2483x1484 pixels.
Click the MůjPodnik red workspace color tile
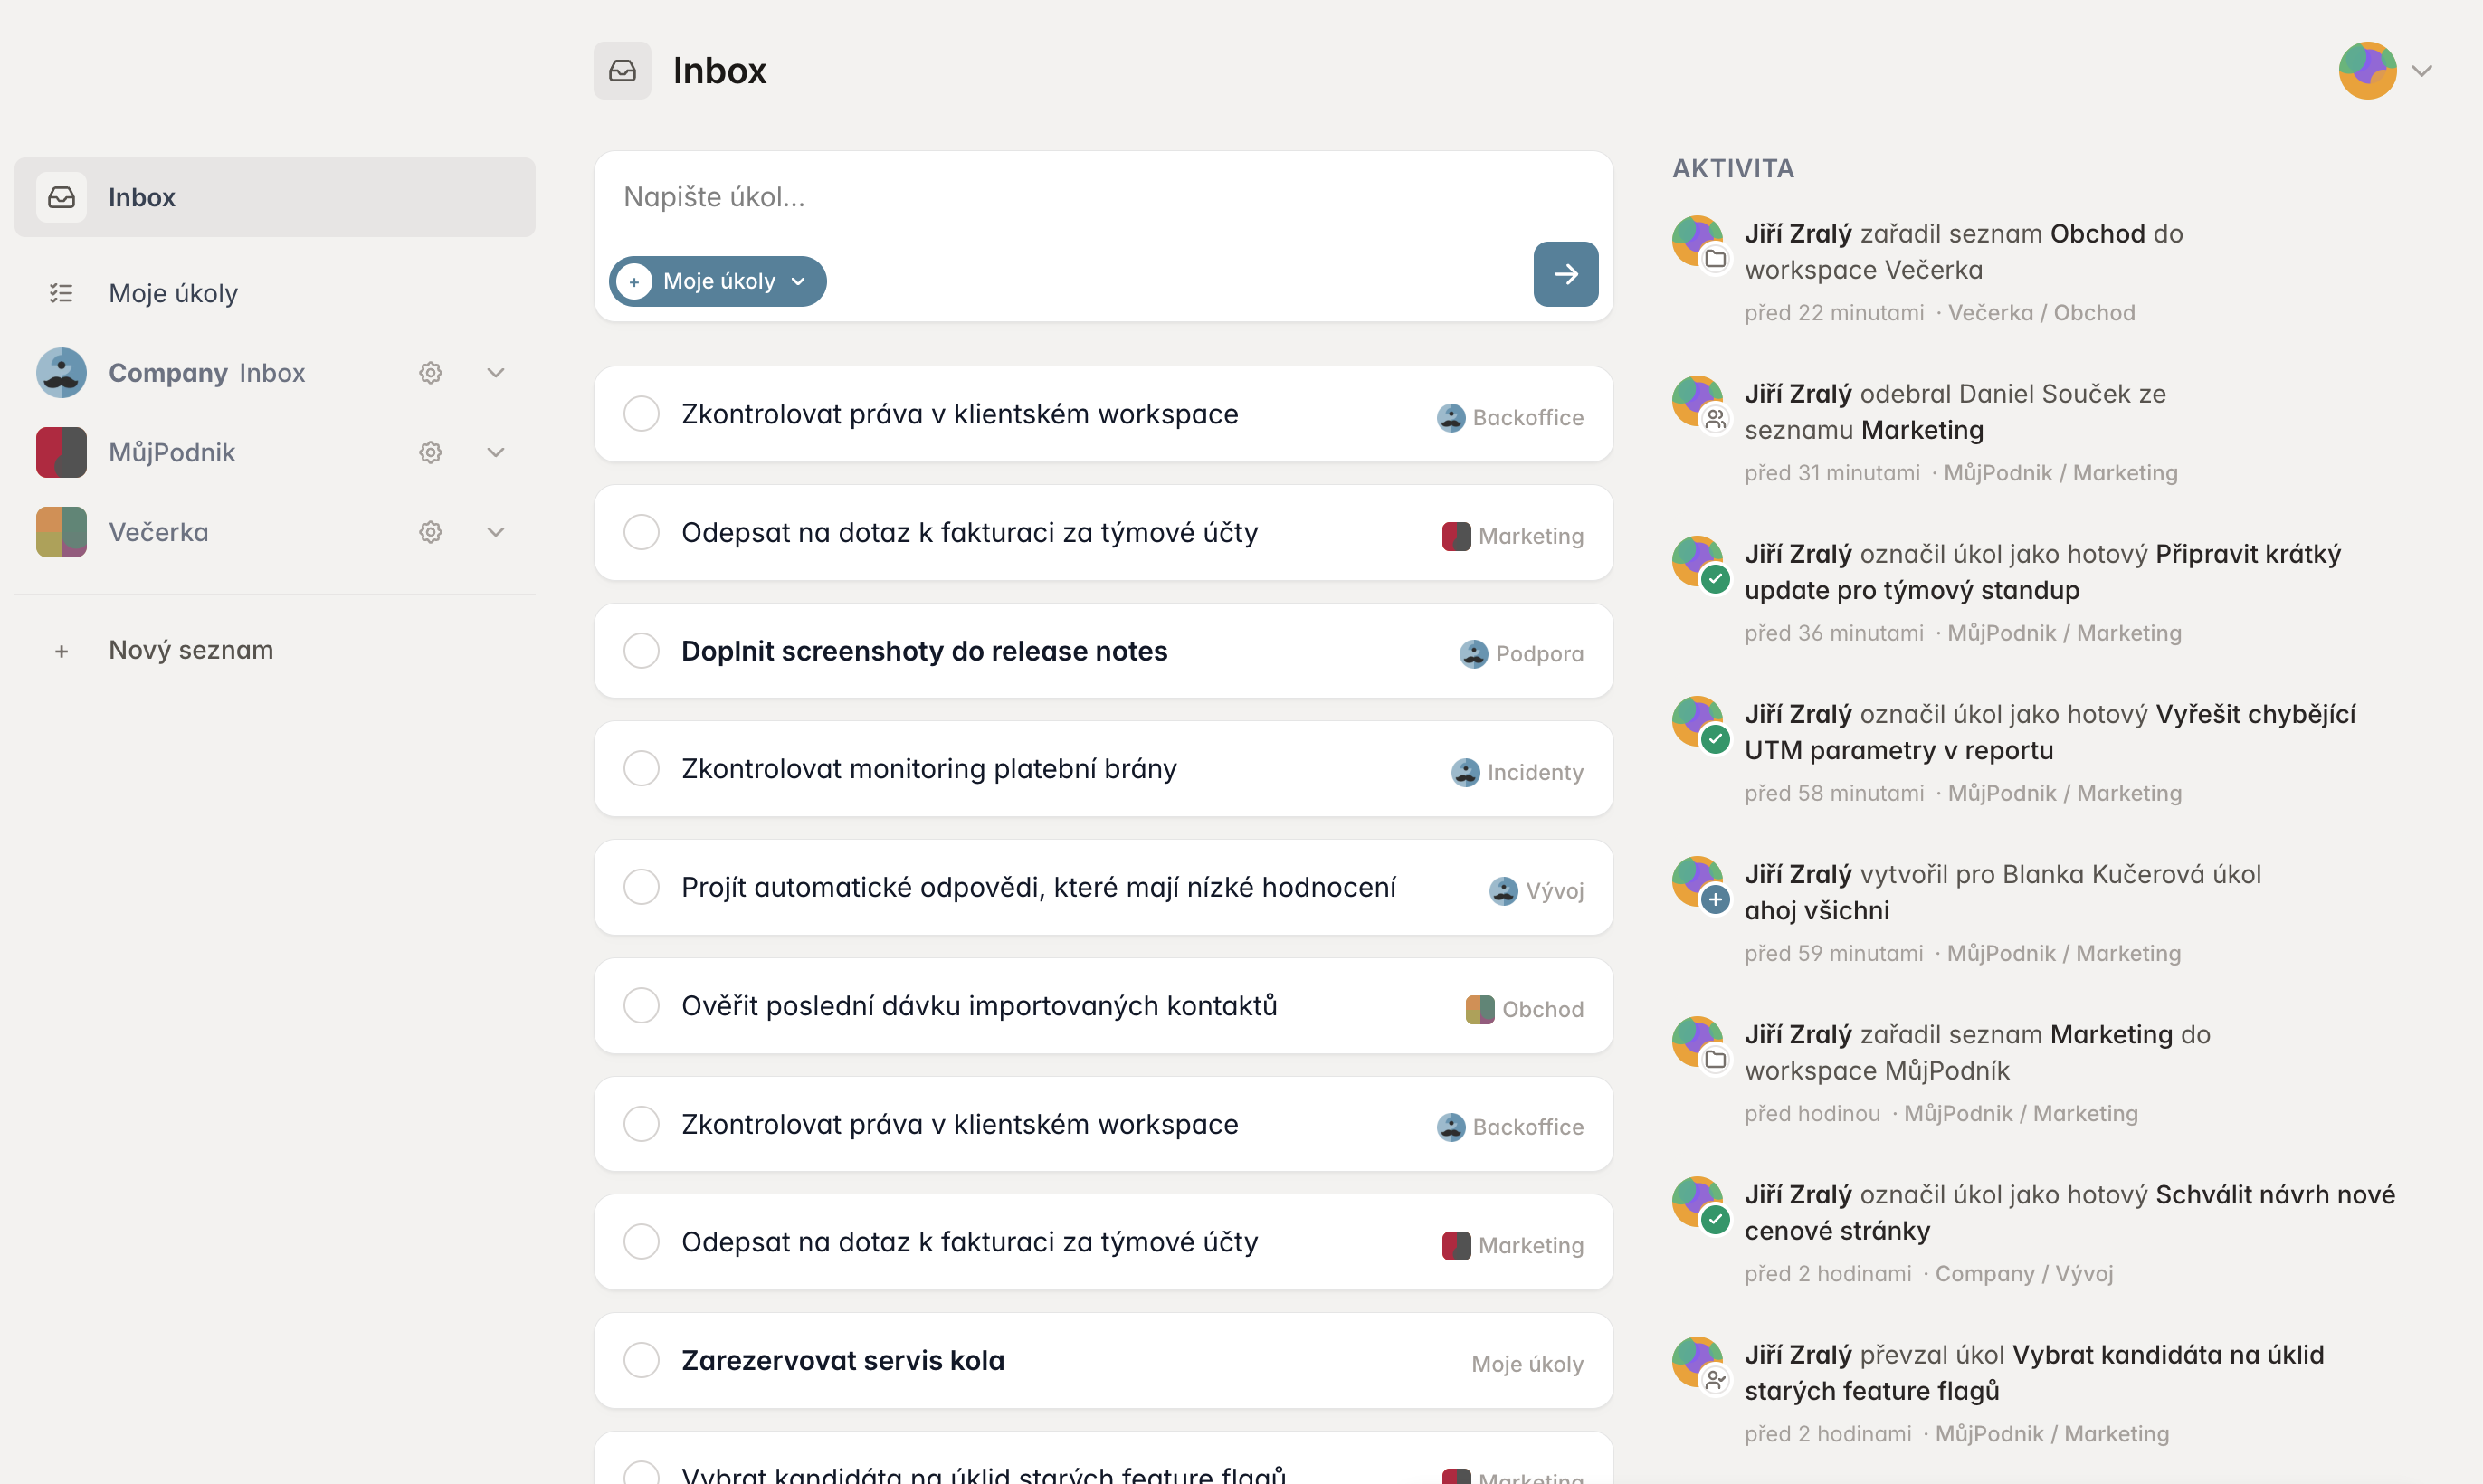62,453
